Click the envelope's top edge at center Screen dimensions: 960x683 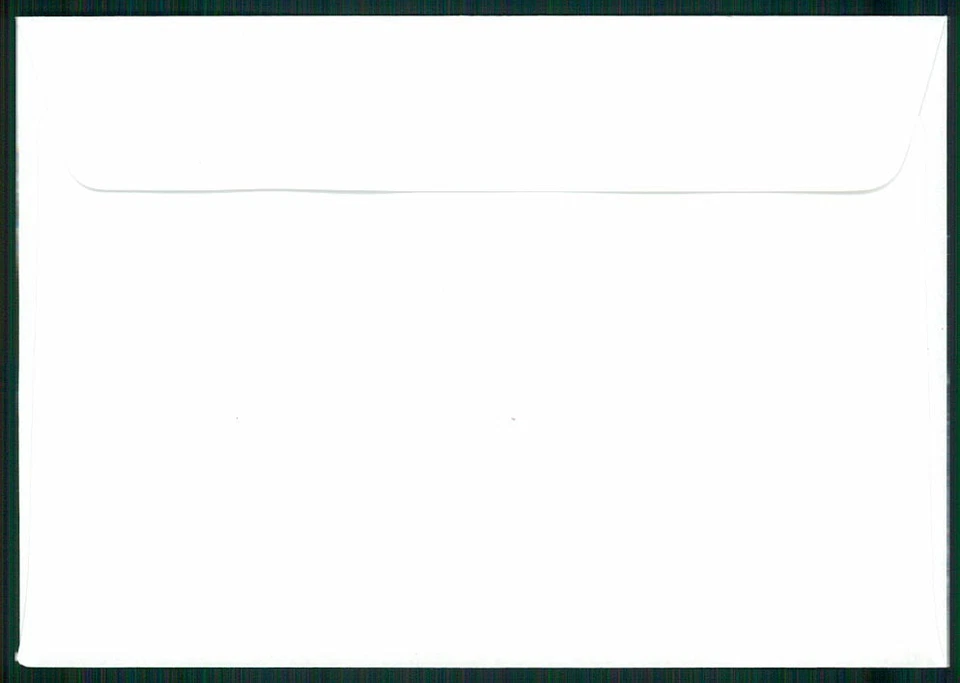(x=481, y=17)
